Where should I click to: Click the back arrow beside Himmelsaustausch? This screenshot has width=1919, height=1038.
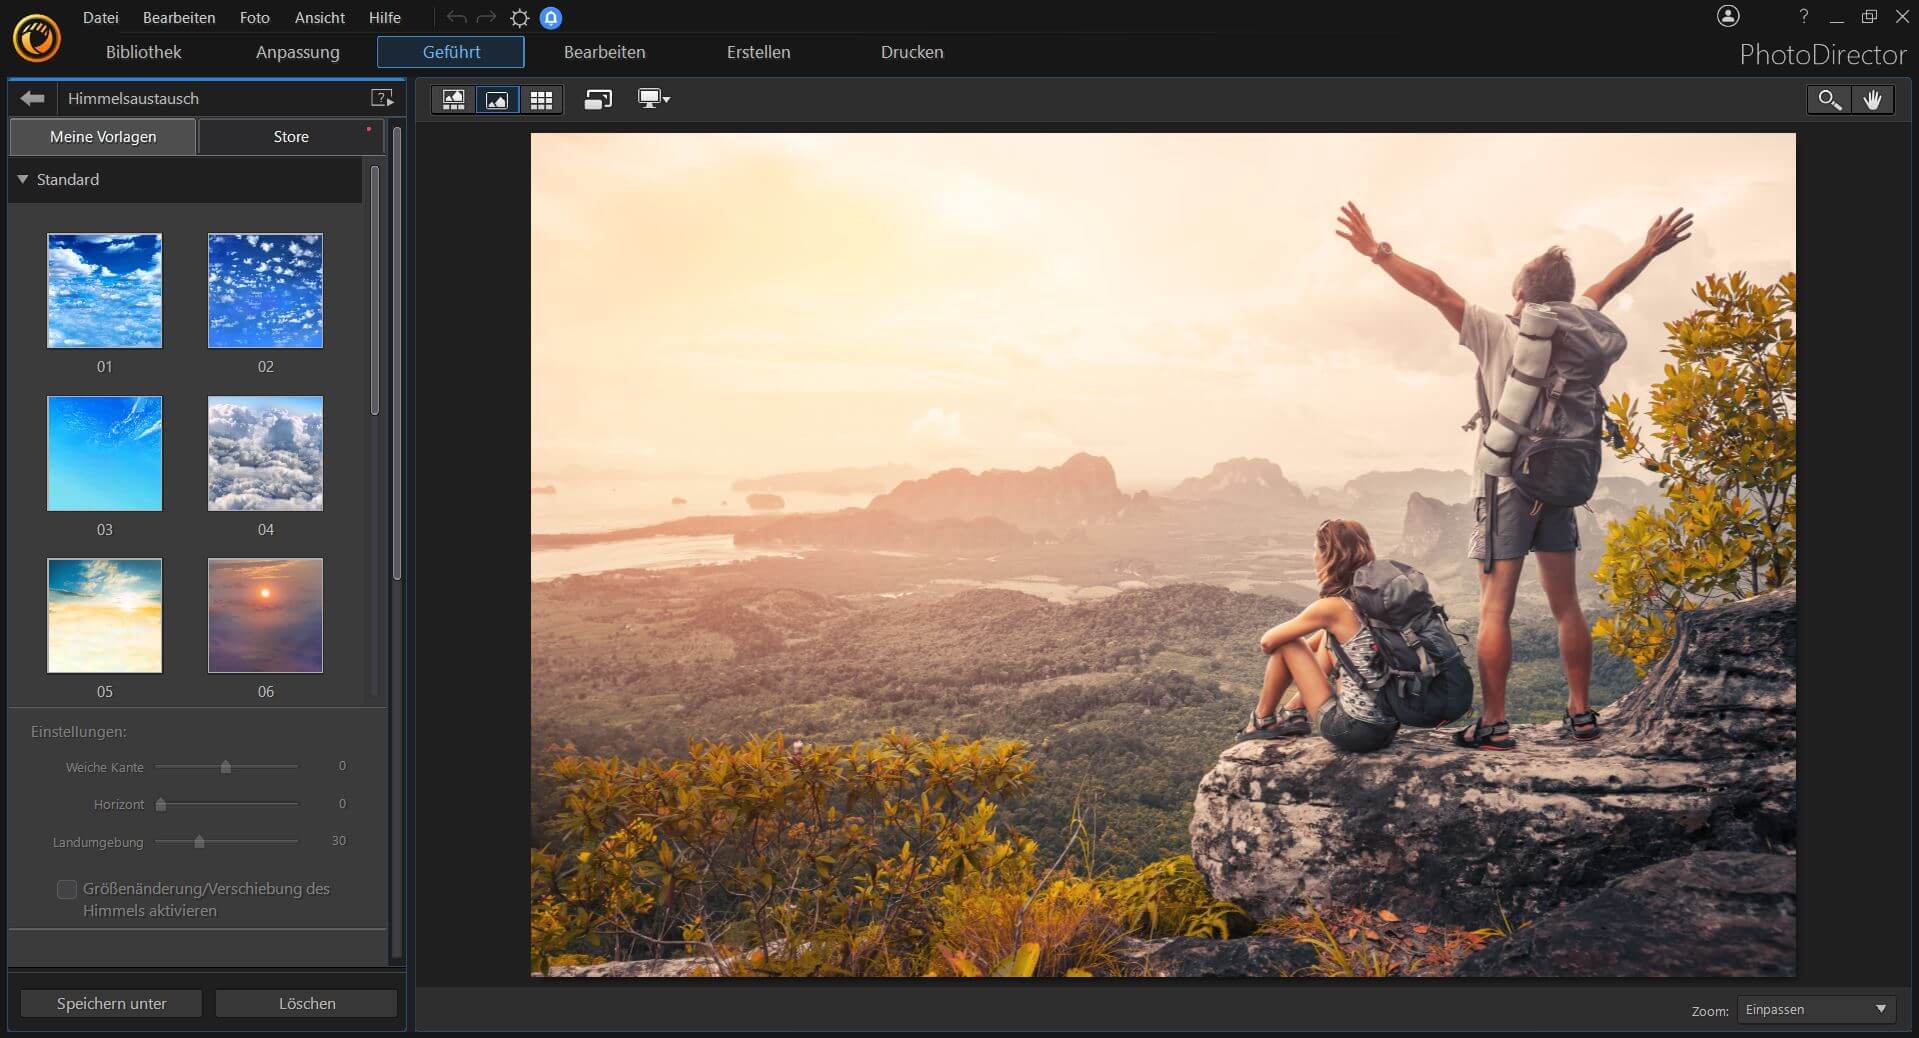(33, 98)
